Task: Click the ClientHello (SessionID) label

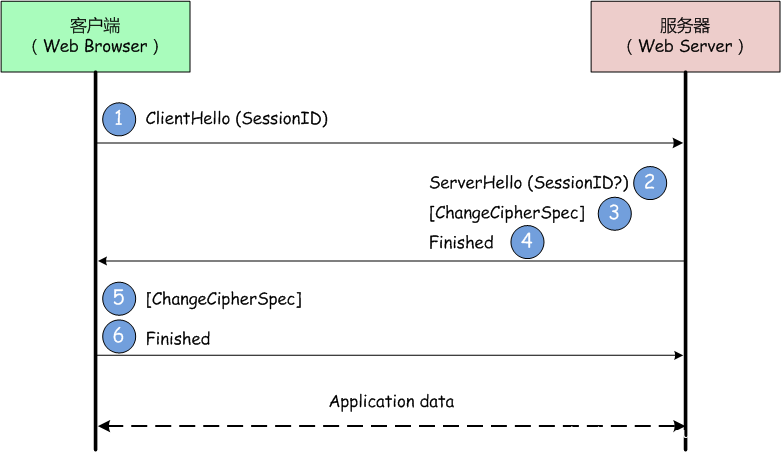Action: point(237,119)
